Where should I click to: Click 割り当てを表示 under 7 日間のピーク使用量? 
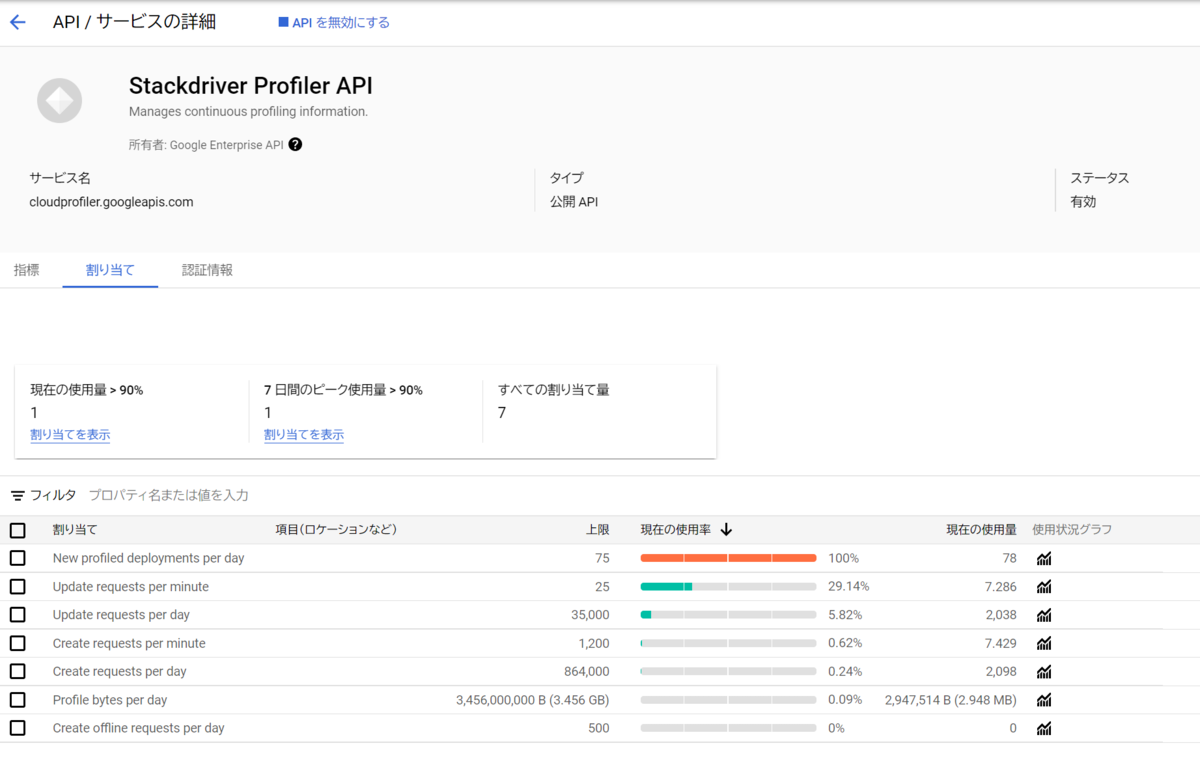click(304, 435)
